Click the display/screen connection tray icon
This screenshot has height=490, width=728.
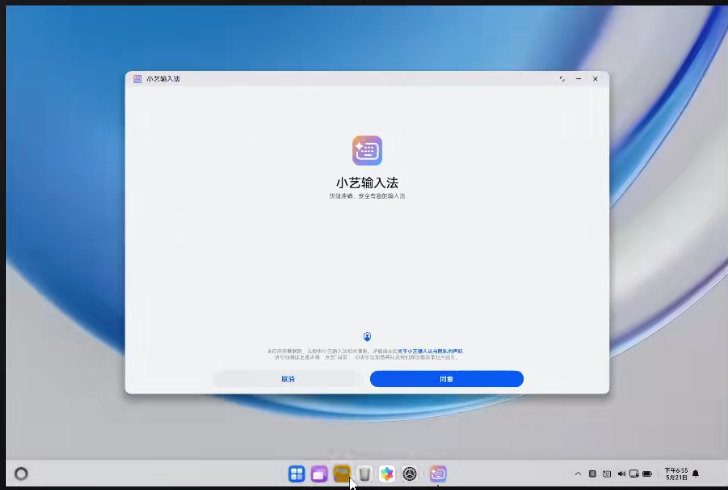coord(634,474)
